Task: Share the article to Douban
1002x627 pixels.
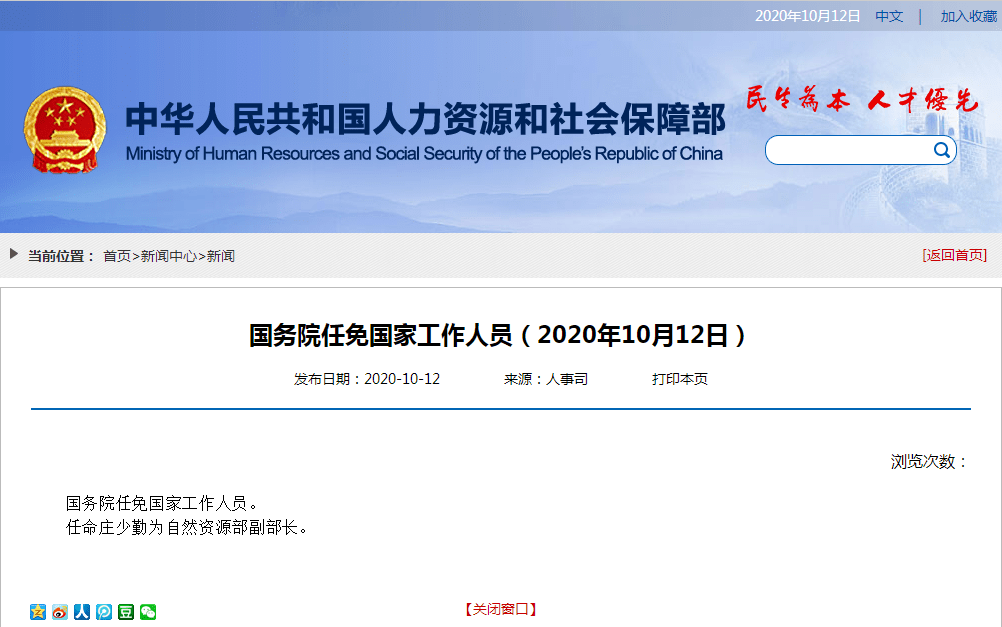Action: click(x=126, y=612)
